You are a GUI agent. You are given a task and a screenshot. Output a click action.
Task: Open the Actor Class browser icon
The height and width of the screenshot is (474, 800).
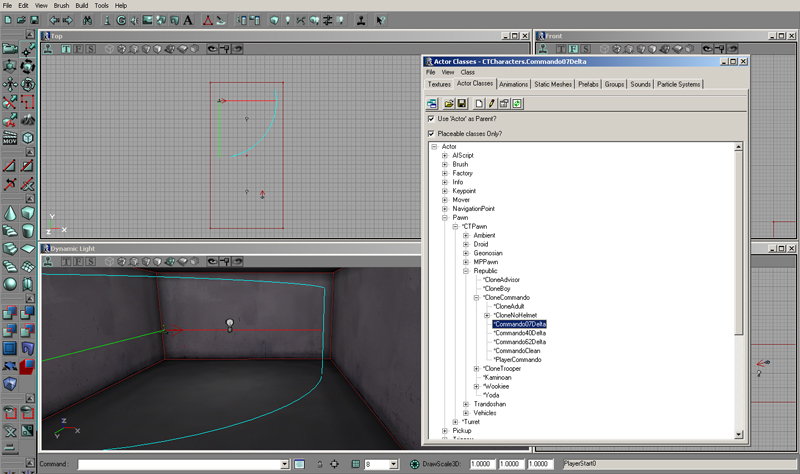click(107, 20)
